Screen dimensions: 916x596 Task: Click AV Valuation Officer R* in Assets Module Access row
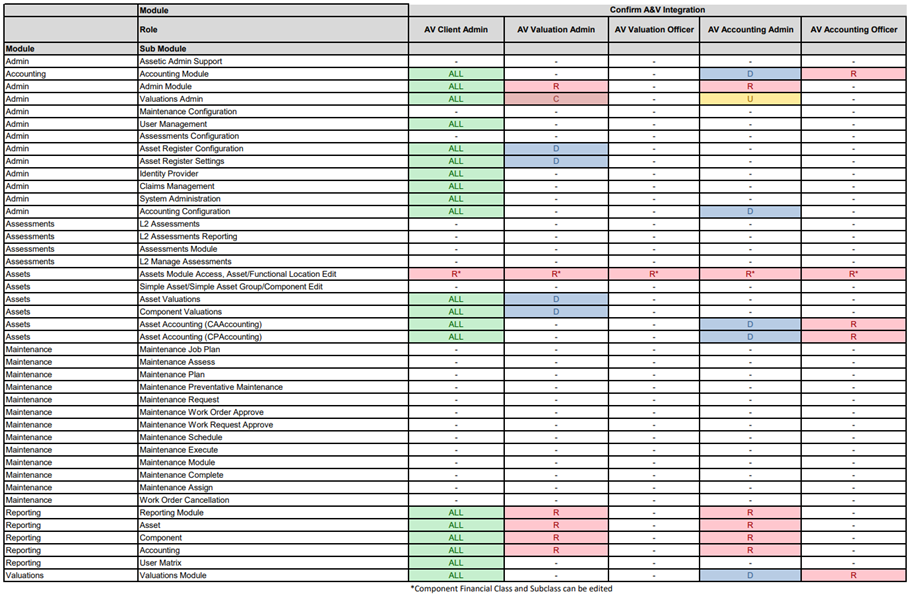[x=654, y=274]
